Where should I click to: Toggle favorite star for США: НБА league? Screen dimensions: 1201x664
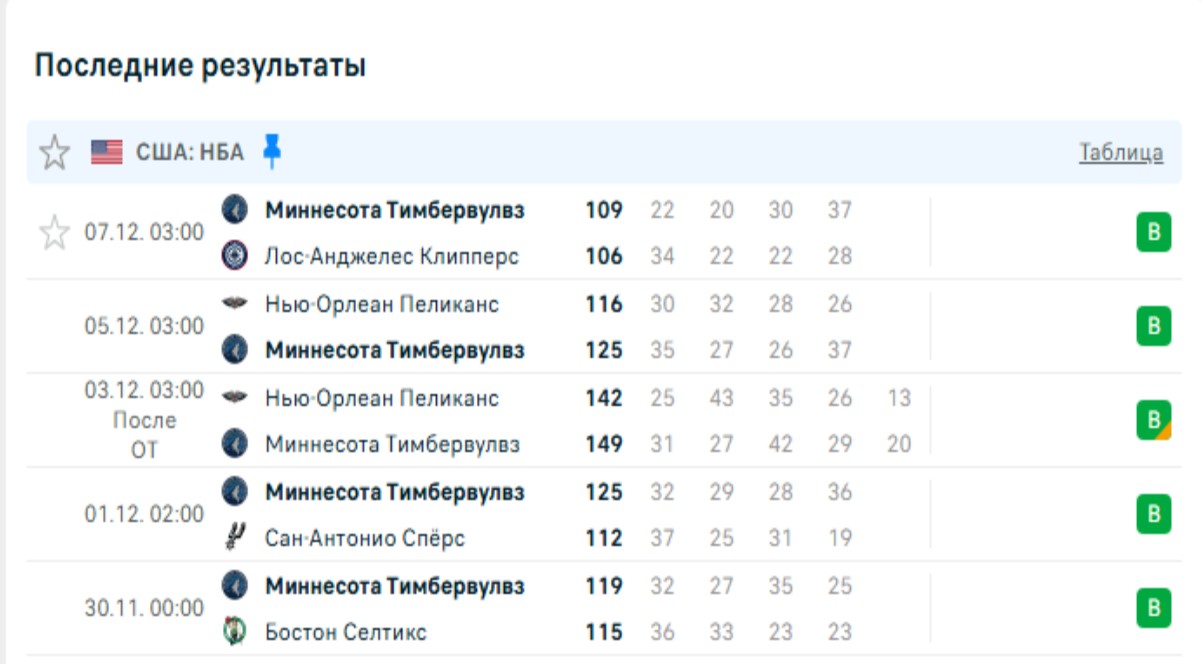tap(54, 153)
